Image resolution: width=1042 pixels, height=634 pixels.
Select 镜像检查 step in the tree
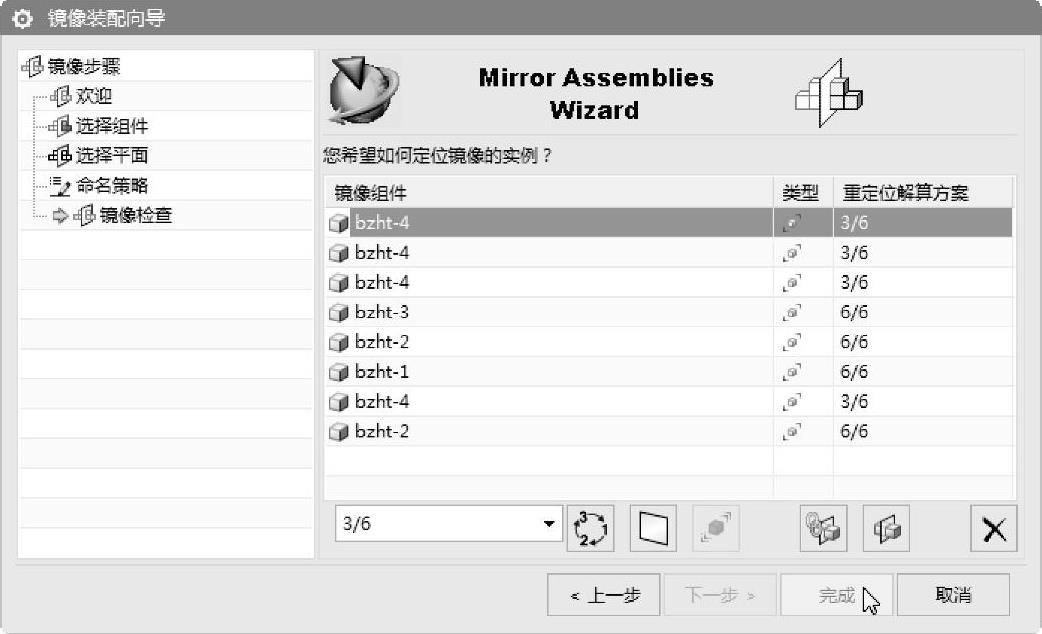coord(136,216)
